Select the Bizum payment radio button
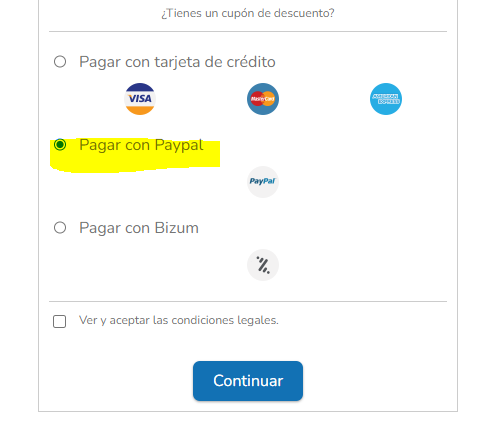The height and width of the screenshot is (447, 495). (60, 228)
